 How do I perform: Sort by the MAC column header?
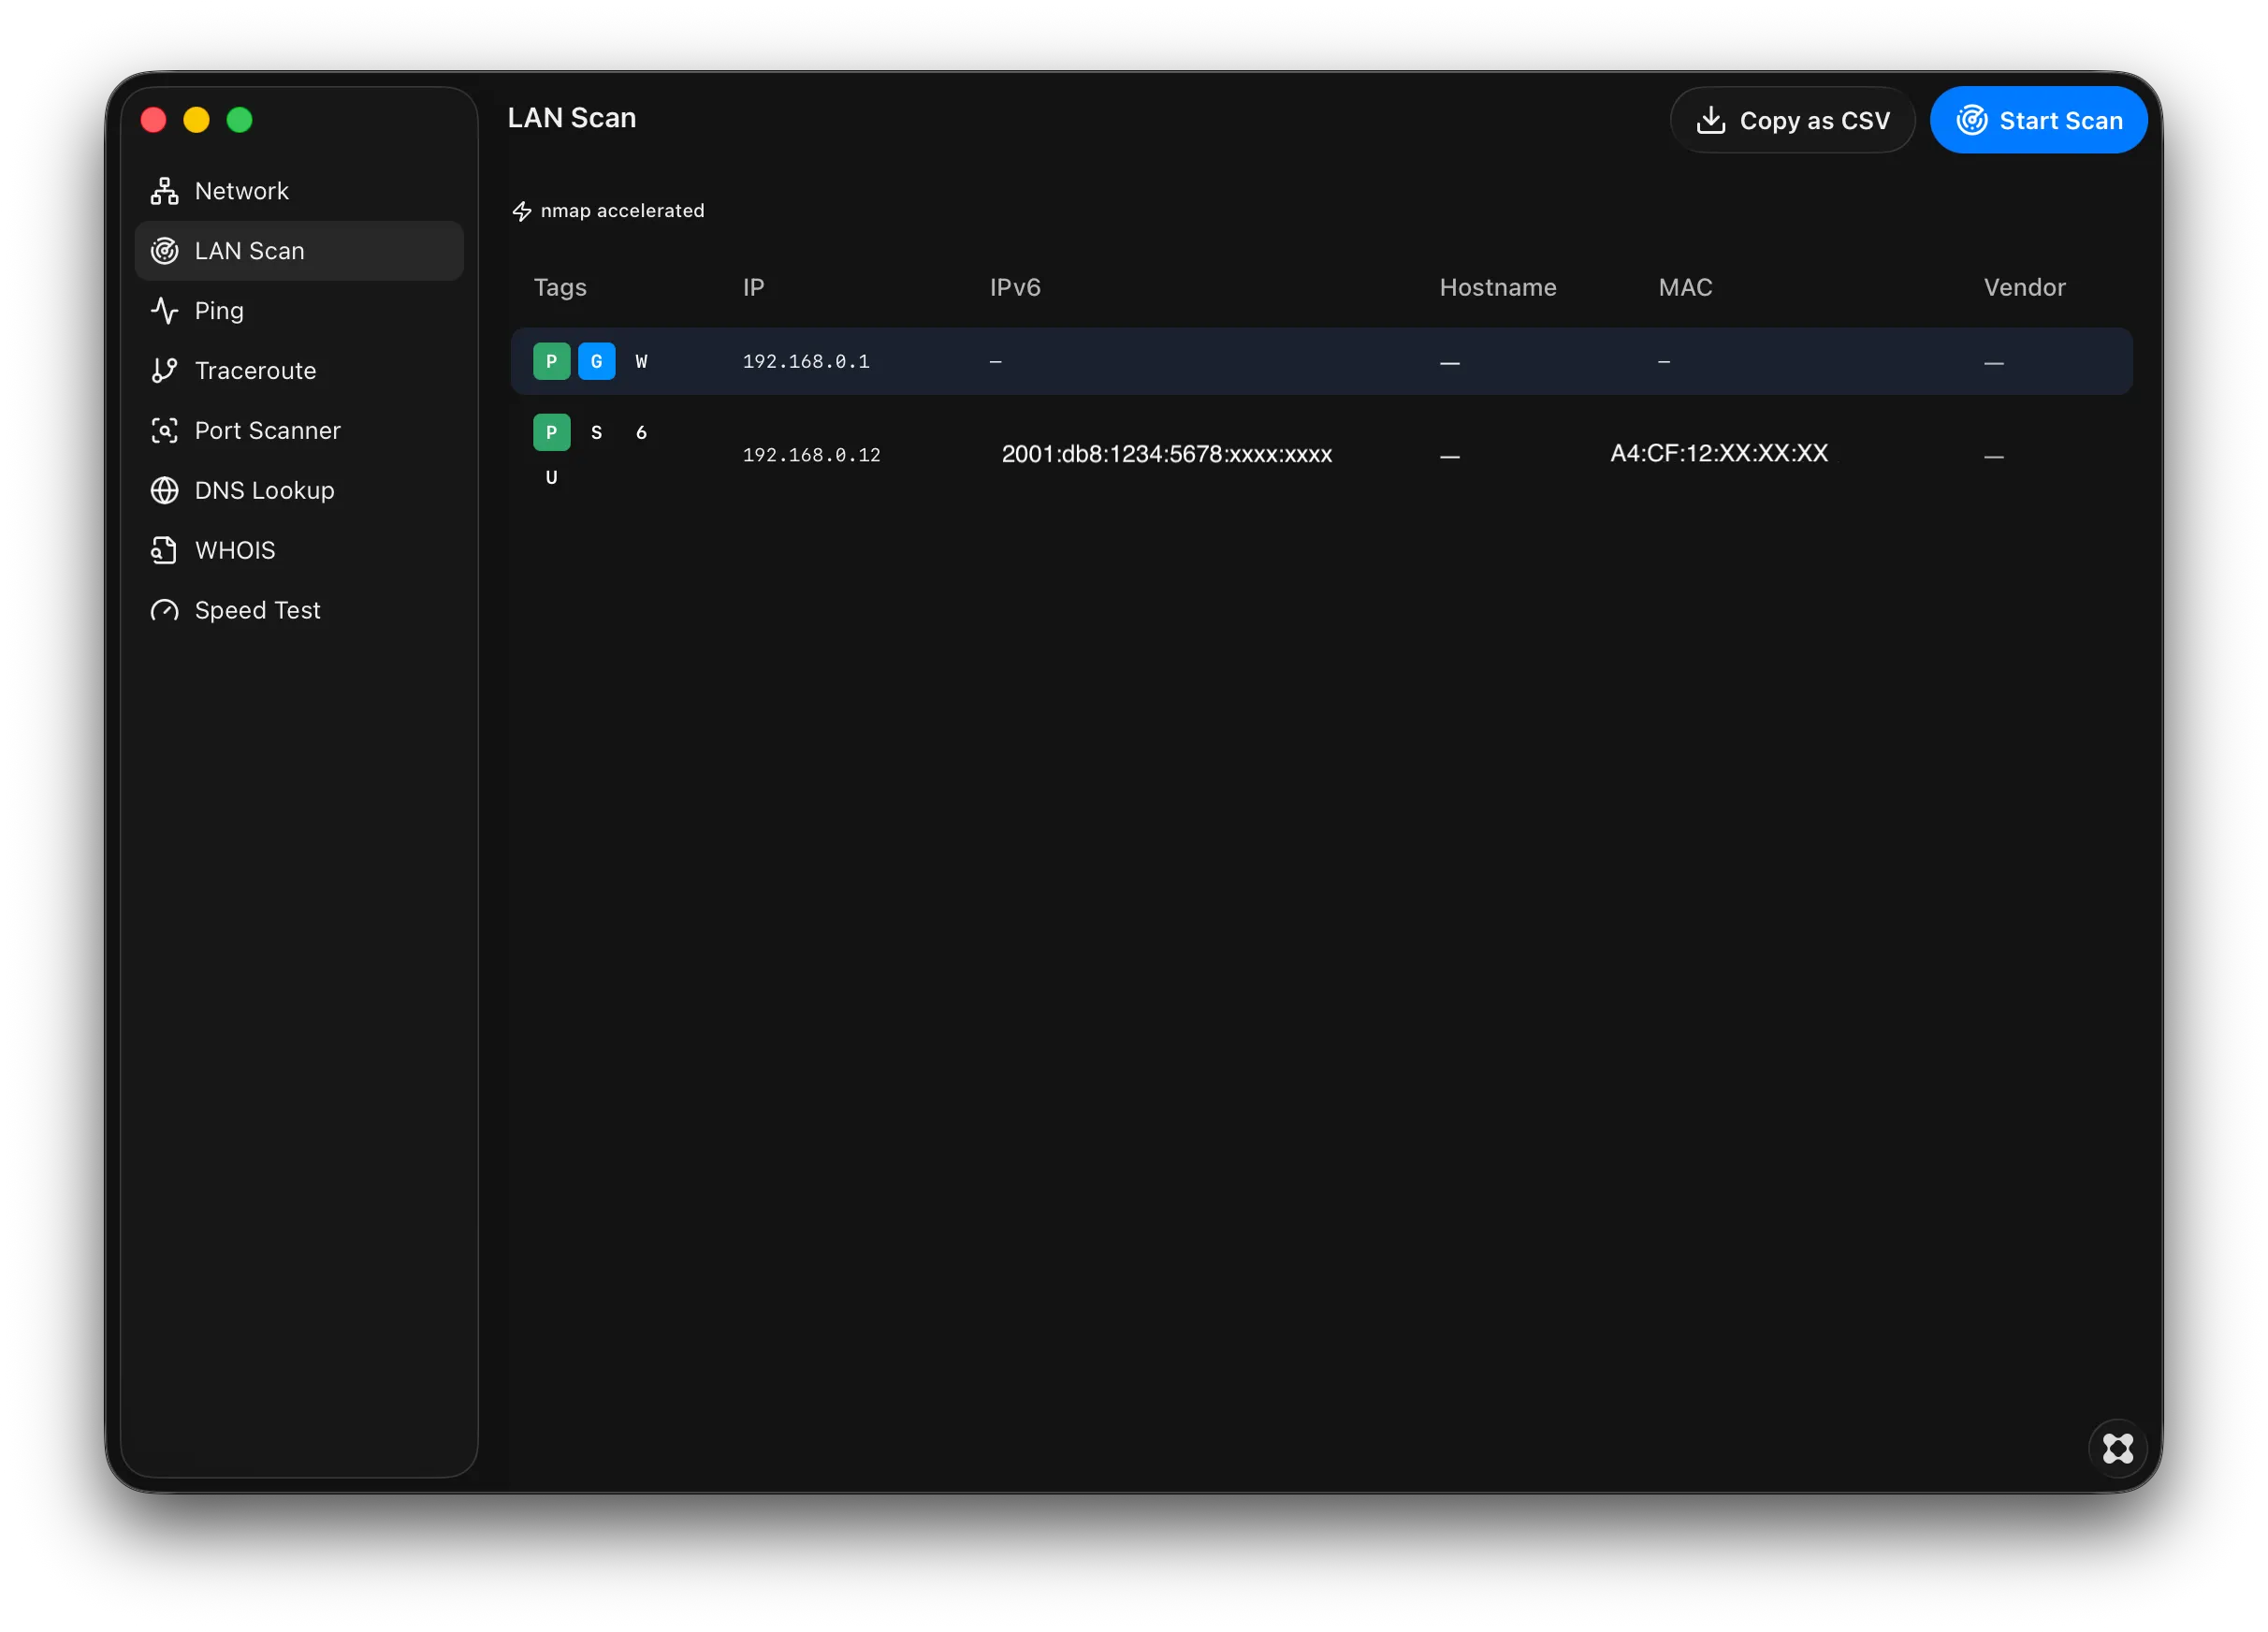[1685, 288]
